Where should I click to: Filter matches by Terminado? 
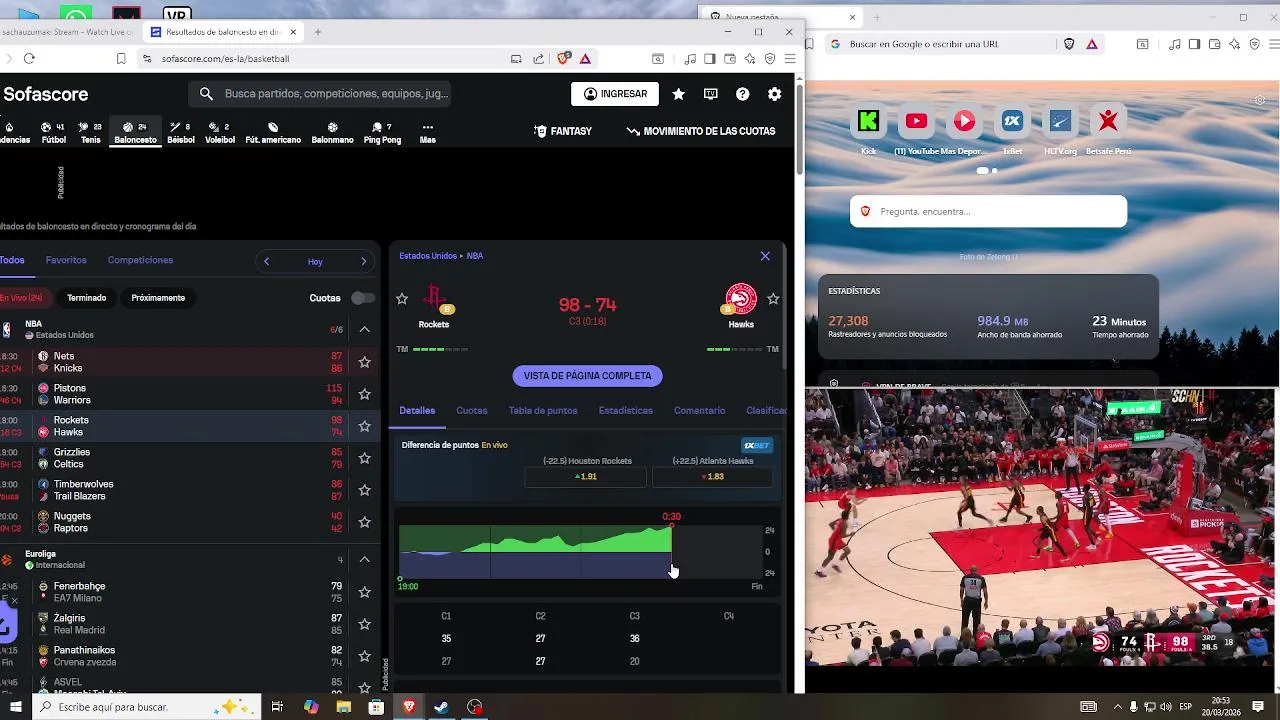(x=86, y=298)
